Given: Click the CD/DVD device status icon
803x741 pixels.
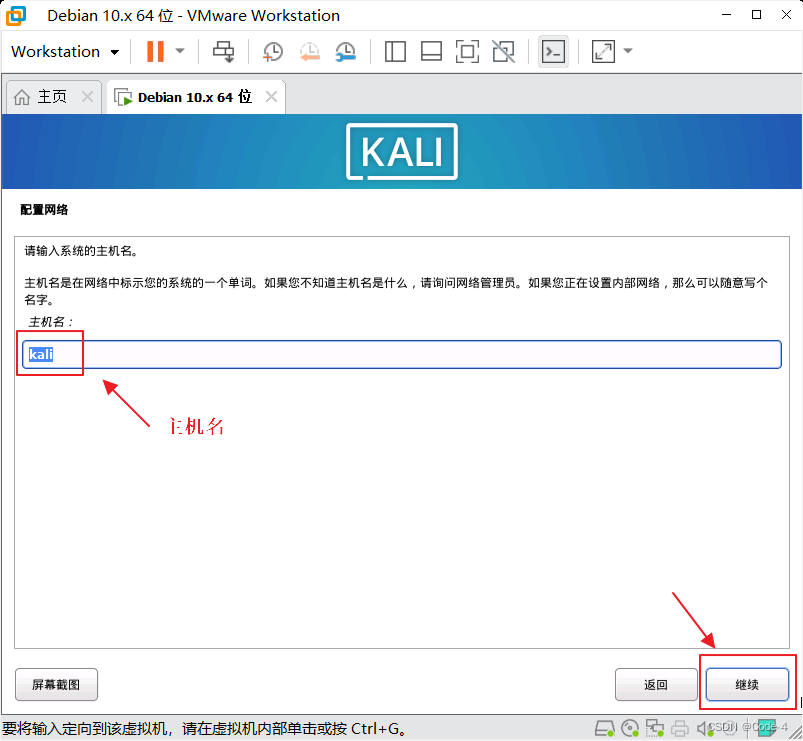Looking at the screenshot, I should click(631, 728).
